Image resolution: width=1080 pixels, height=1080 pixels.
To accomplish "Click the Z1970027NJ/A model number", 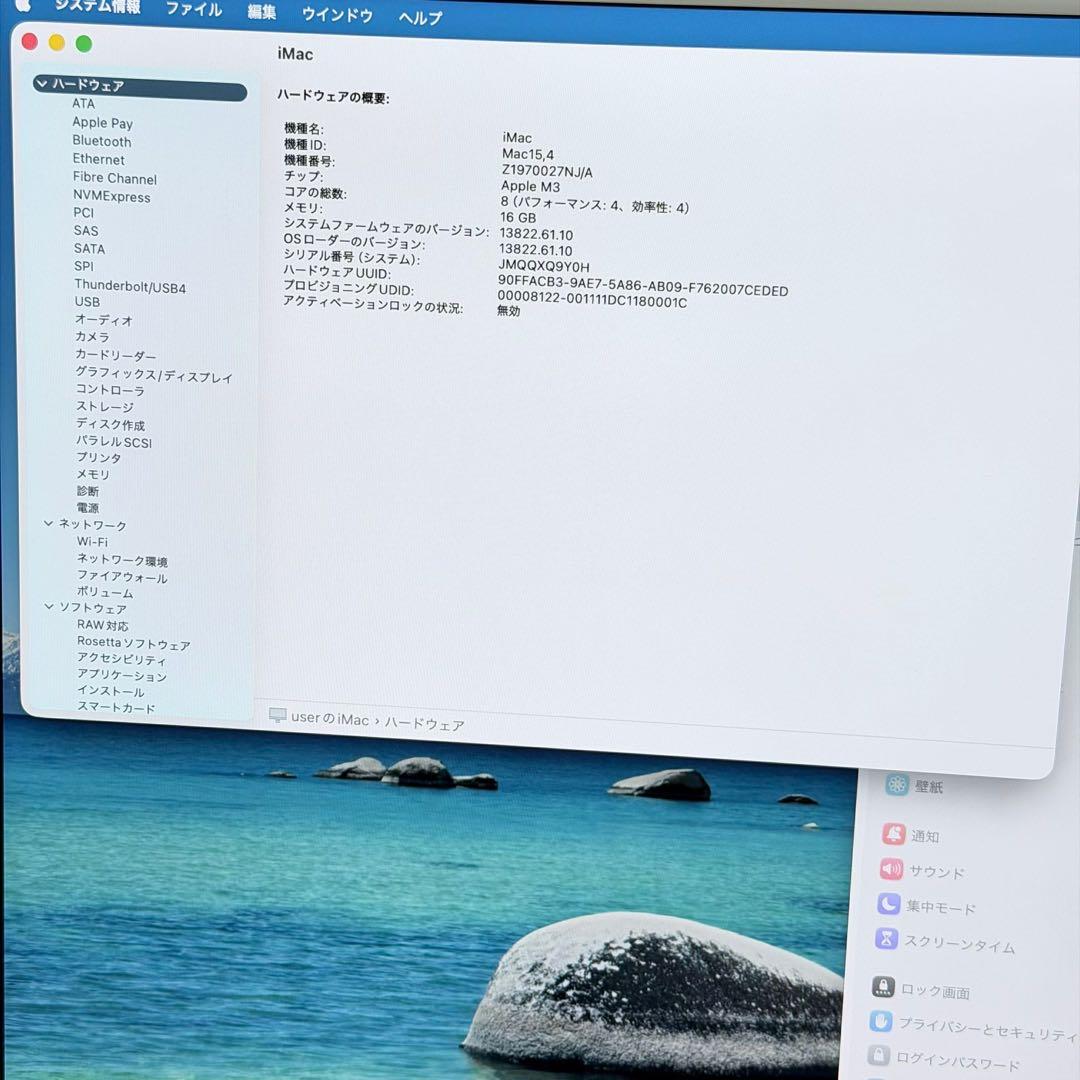I will click(547, 171).
